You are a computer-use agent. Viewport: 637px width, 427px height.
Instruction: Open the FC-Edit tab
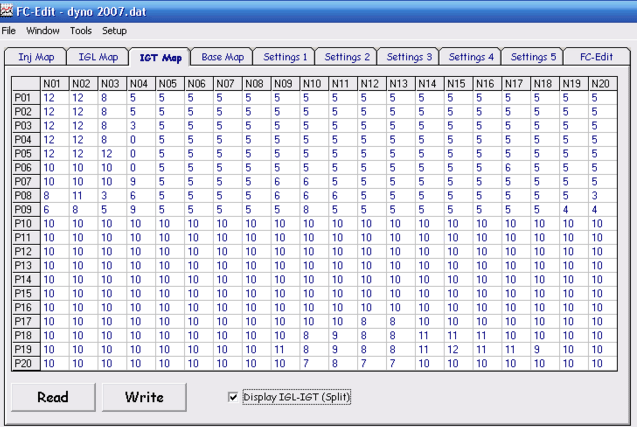click(596, 57)
